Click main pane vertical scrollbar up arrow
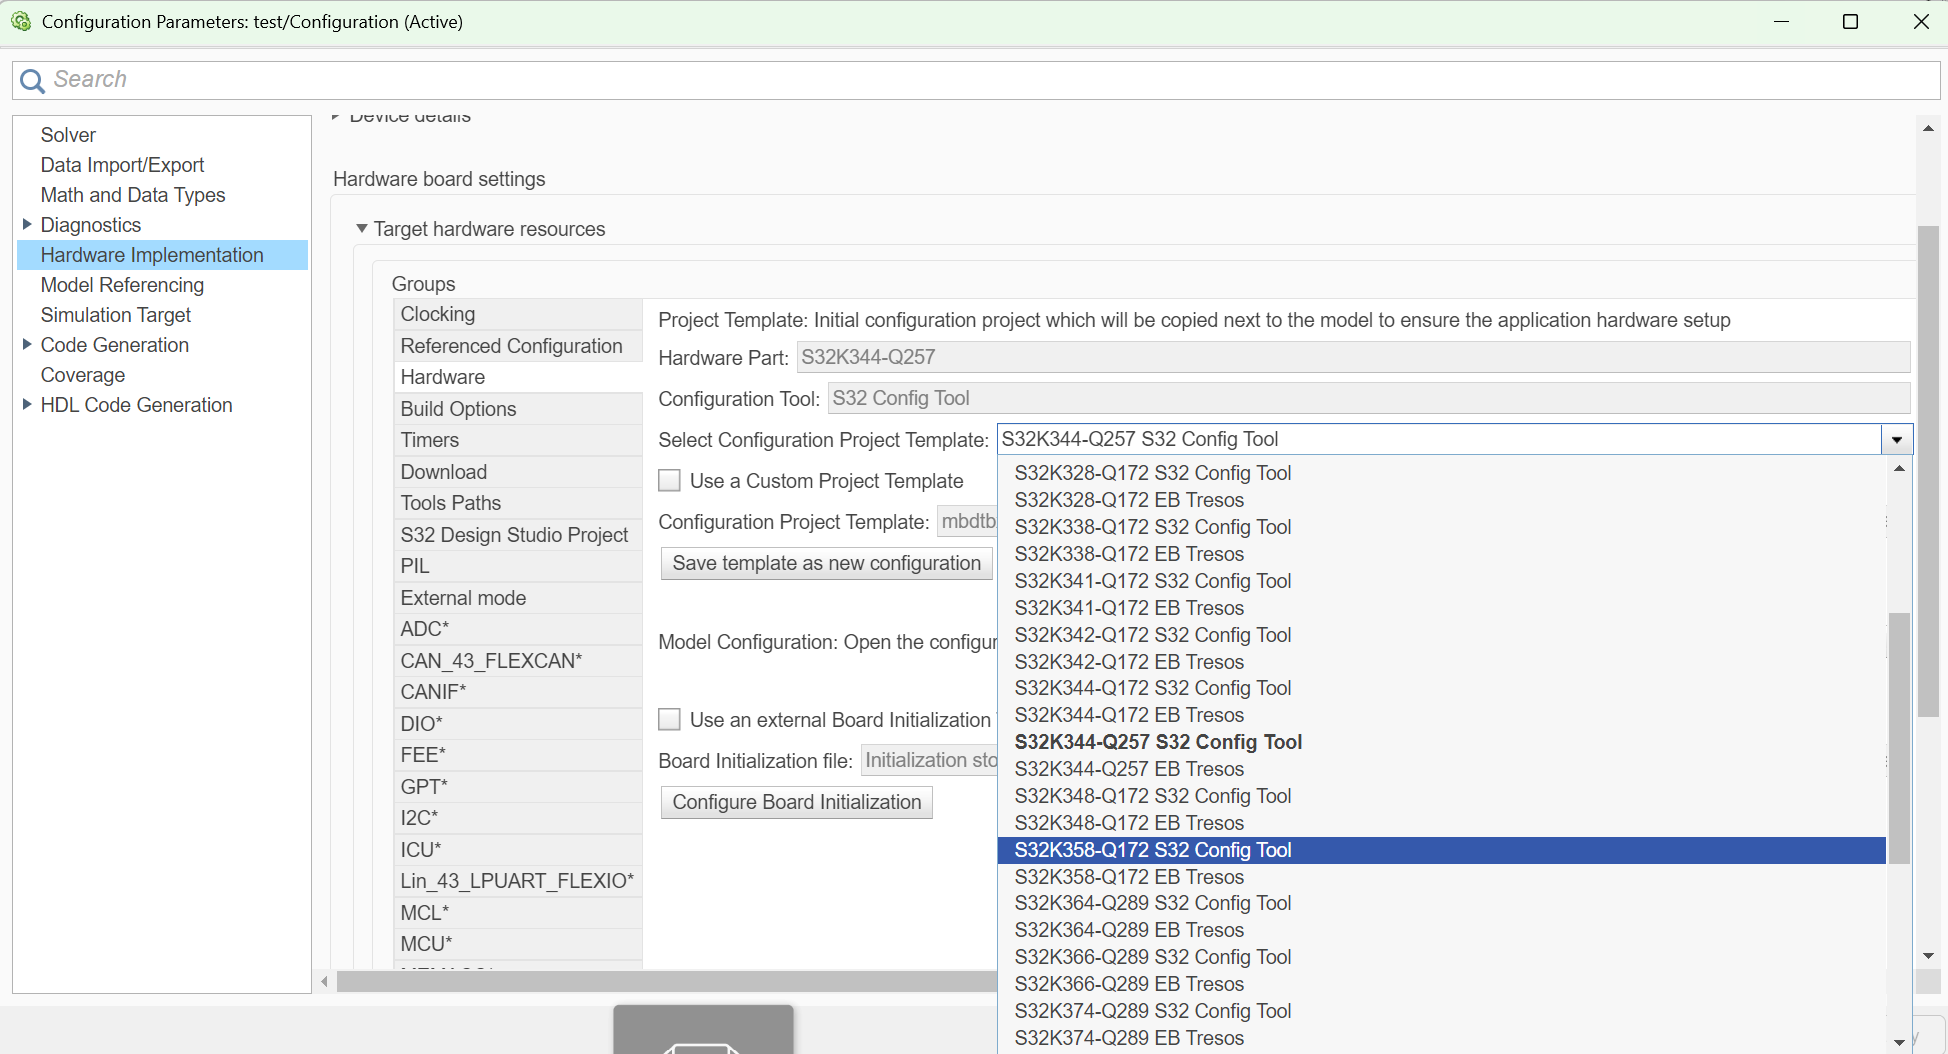The image size is (1948, 1054). 1928,128
